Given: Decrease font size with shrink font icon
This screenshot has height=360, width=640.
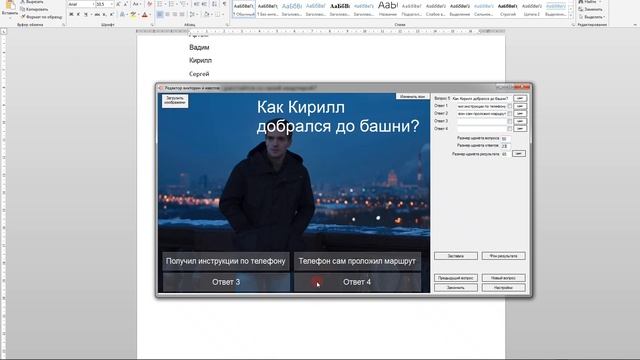Looking at the screenshot, I should coord(126,4).
